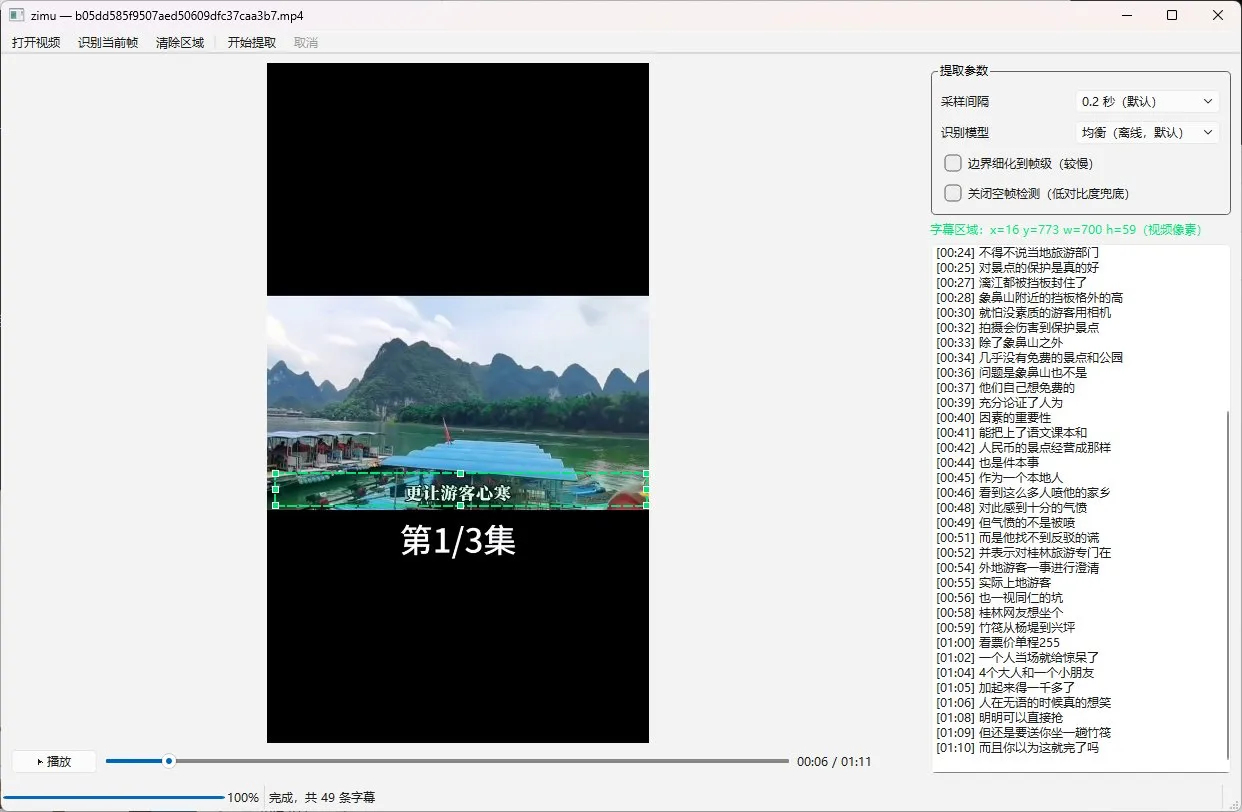1242x812 pixels.
Task: Select subtitle line [00:56] 也一视同仁的坑
Action: (999, 597)
